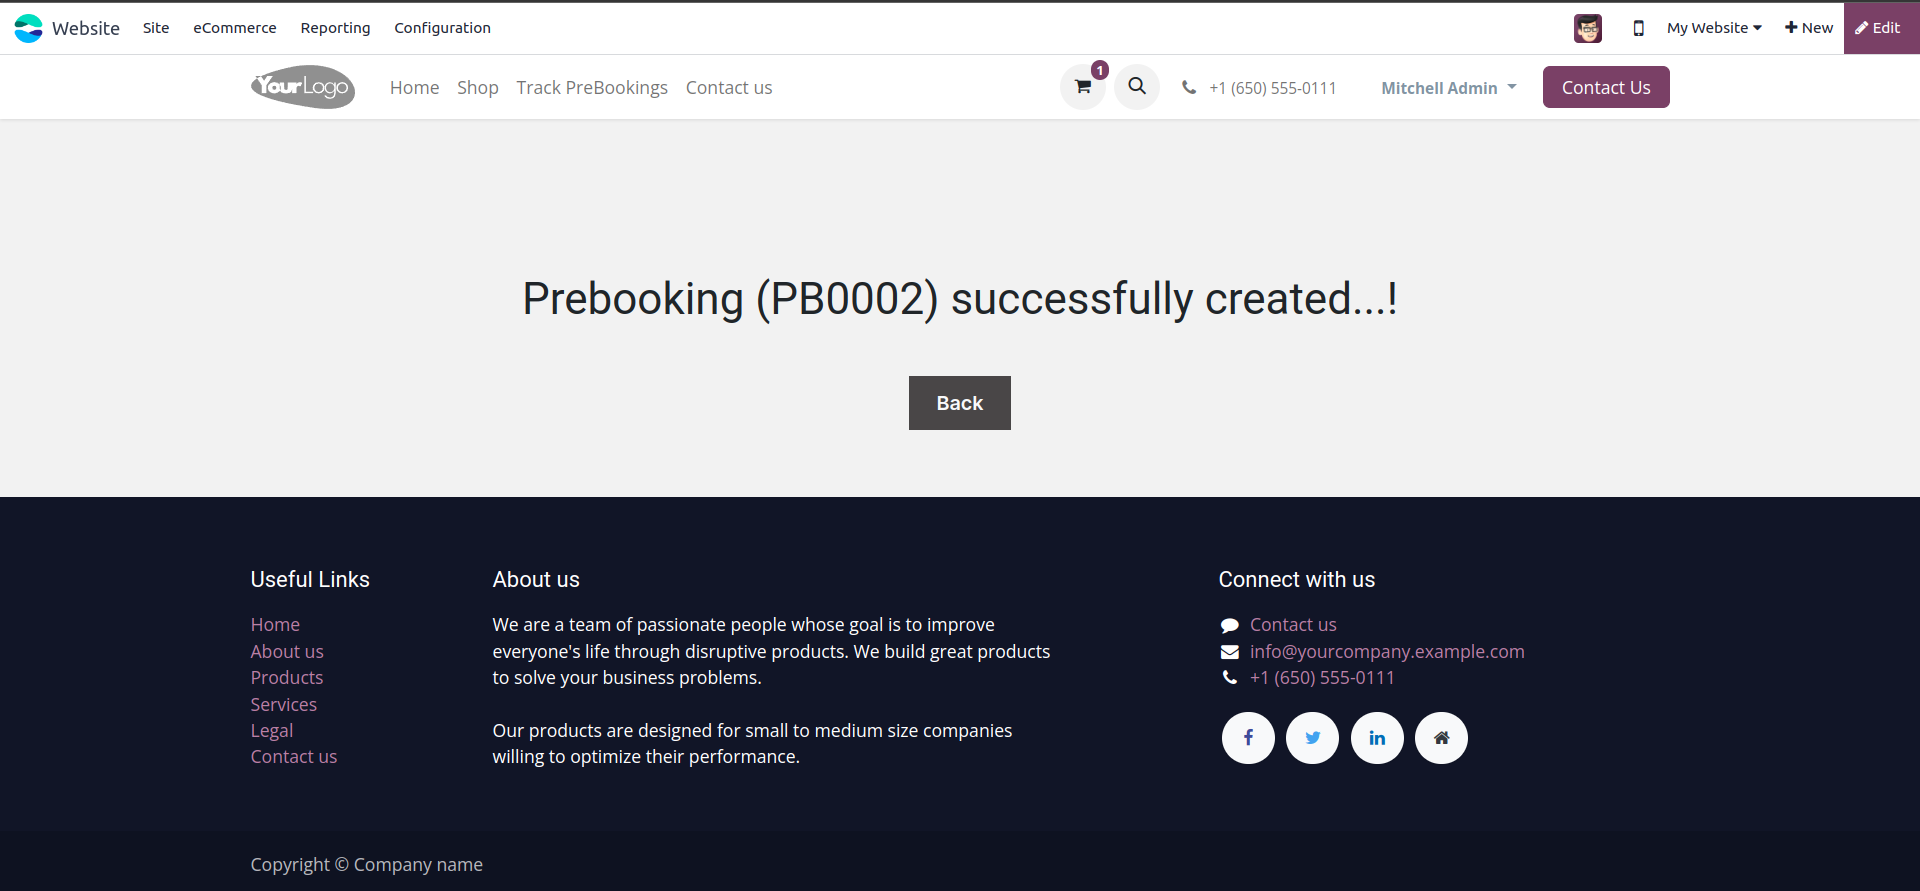Open the shopping cart icon
The width and height of the screenshot is (1920, 891).
coord(1082,87)
